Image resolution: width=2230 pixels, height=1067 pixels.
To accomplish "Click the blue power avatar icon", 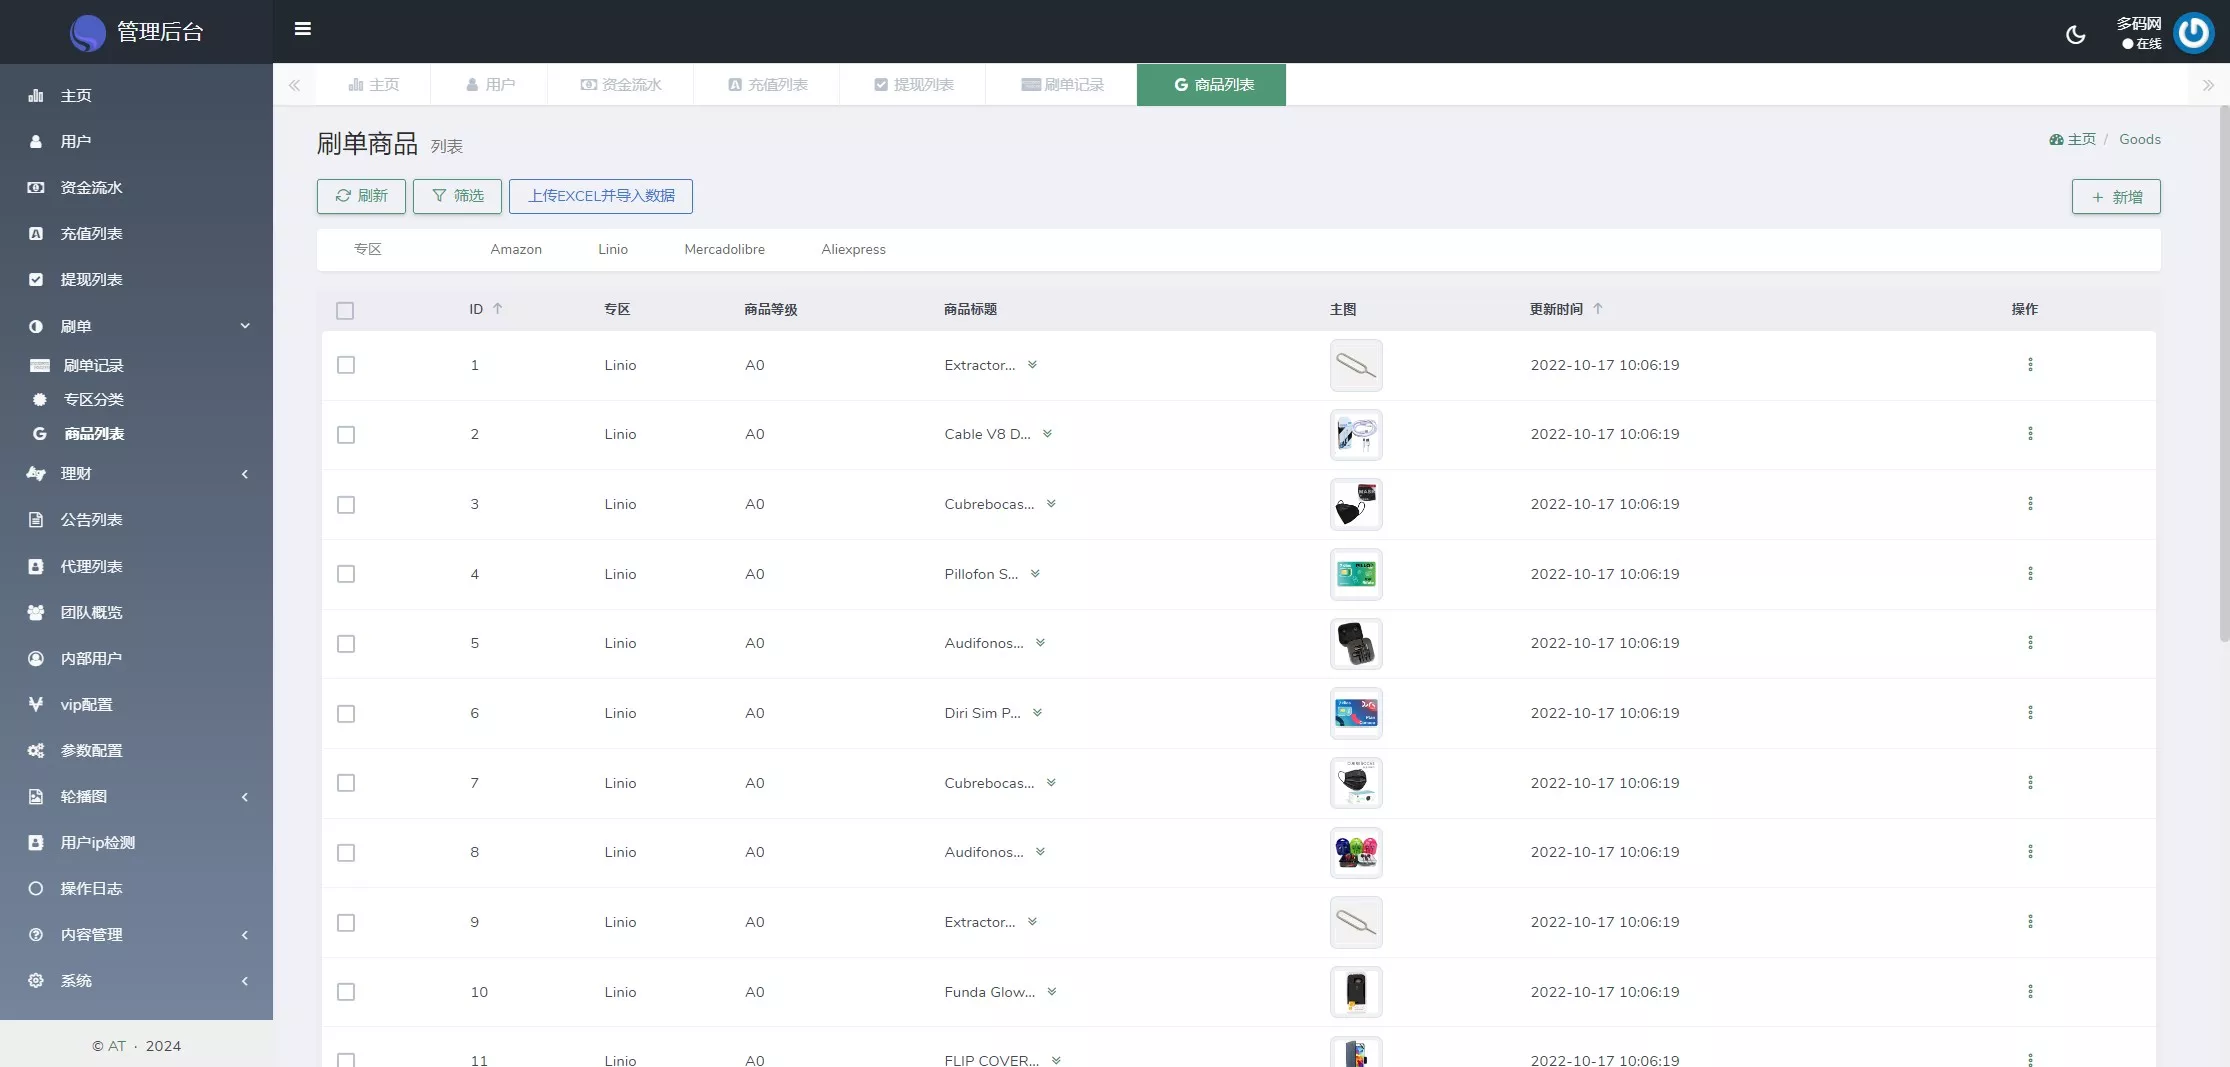I will click(x=2193, y=33).
